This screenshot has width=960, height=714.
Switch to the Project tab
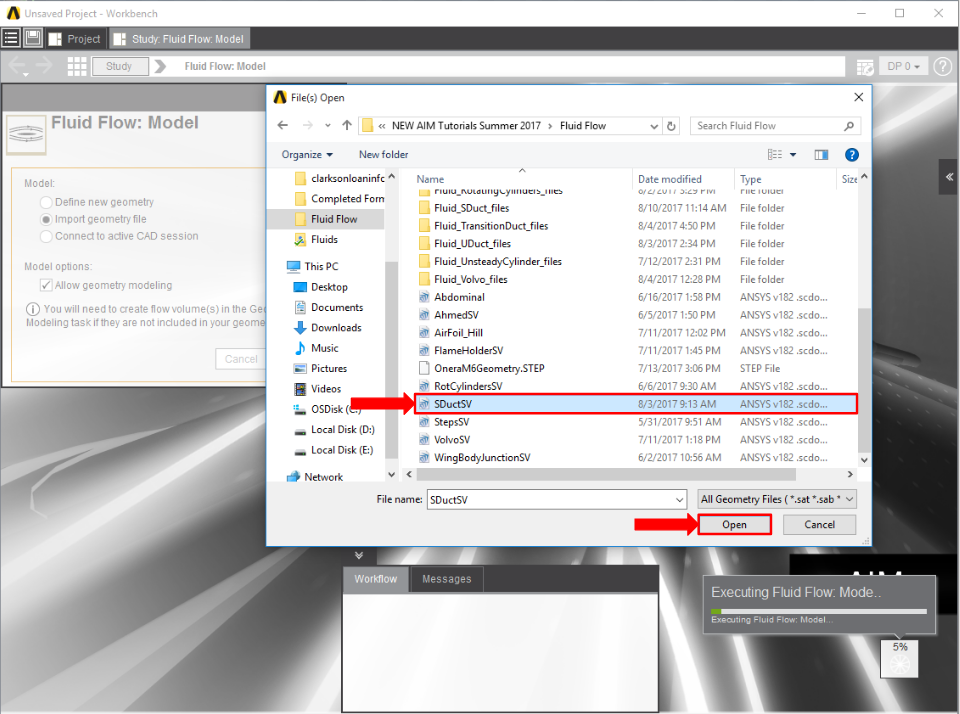[x=75, y=39]
